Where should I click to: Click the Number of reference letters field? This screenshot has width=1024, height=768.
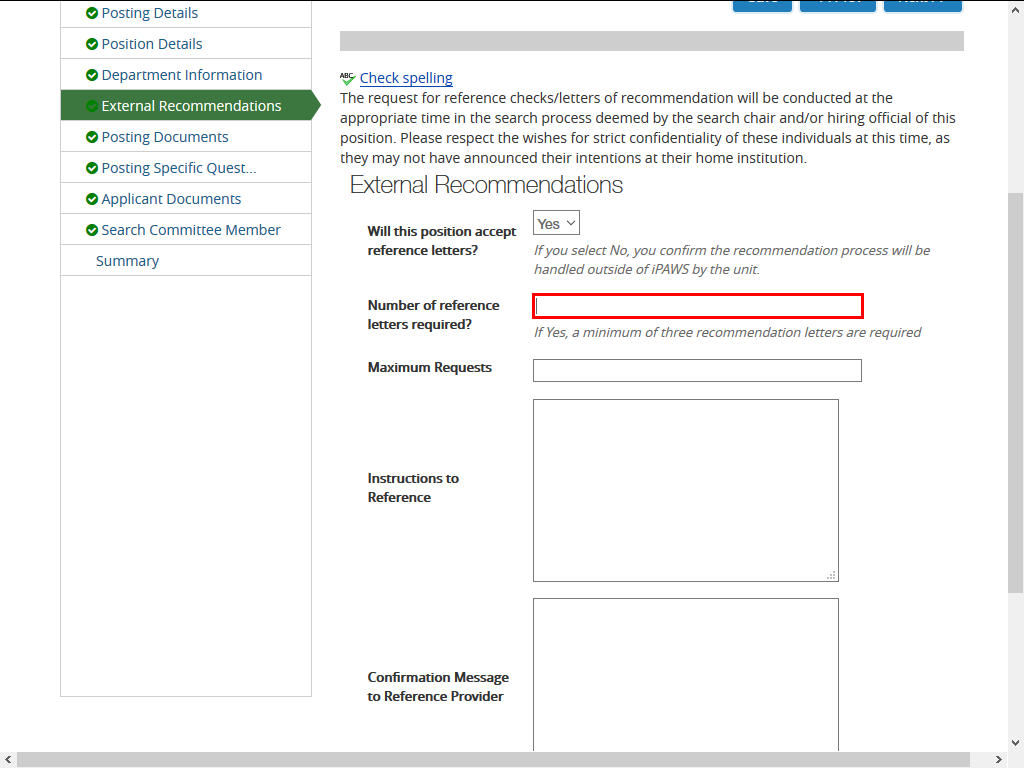click(697, 306)
